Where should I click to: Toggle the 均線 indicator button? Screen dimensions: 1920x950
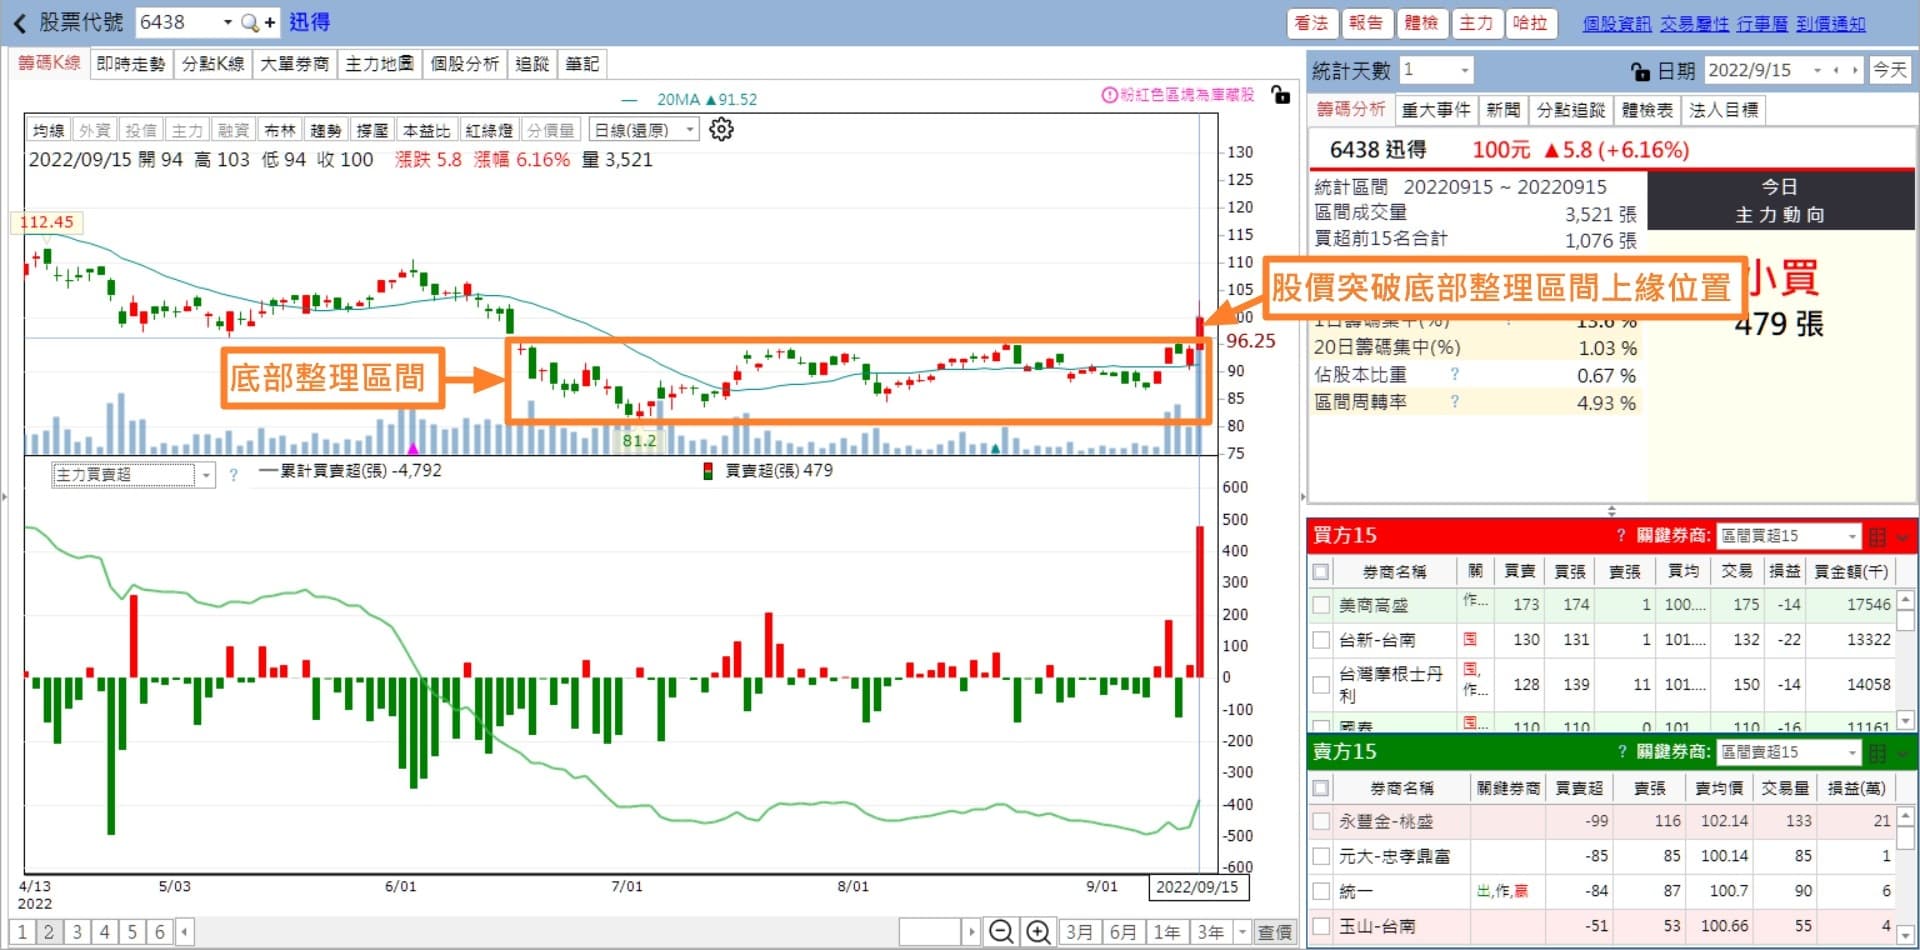click(48, 130)
